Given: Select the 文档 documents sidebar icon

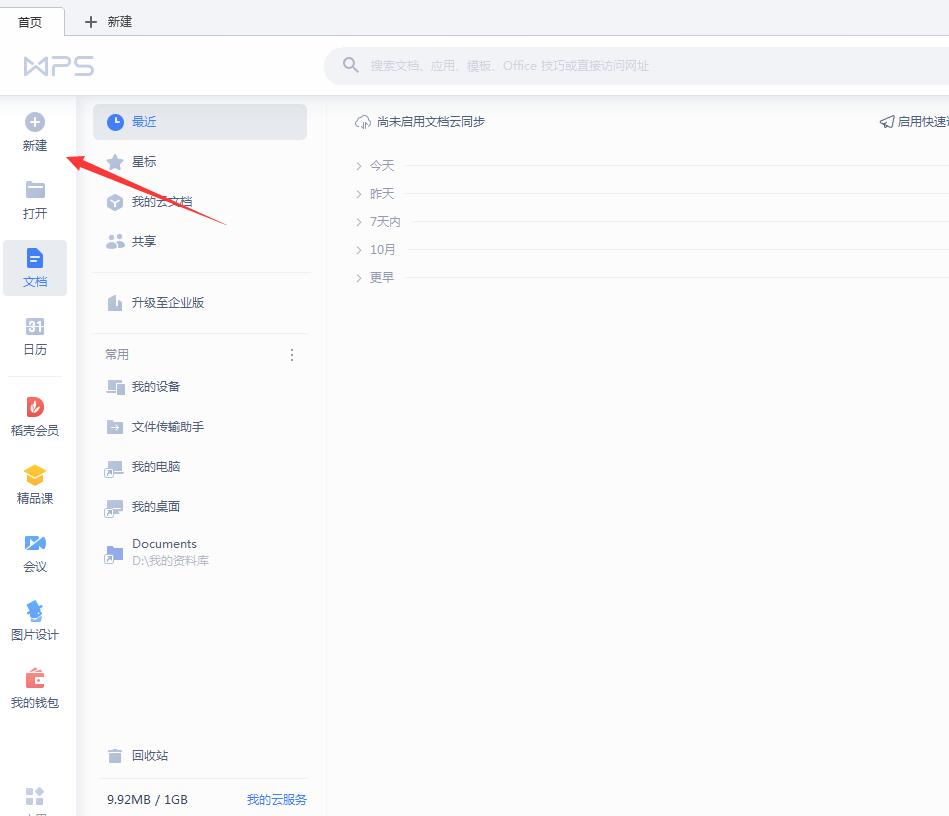Looking at the screenshot, I should (x=35, y=267).
